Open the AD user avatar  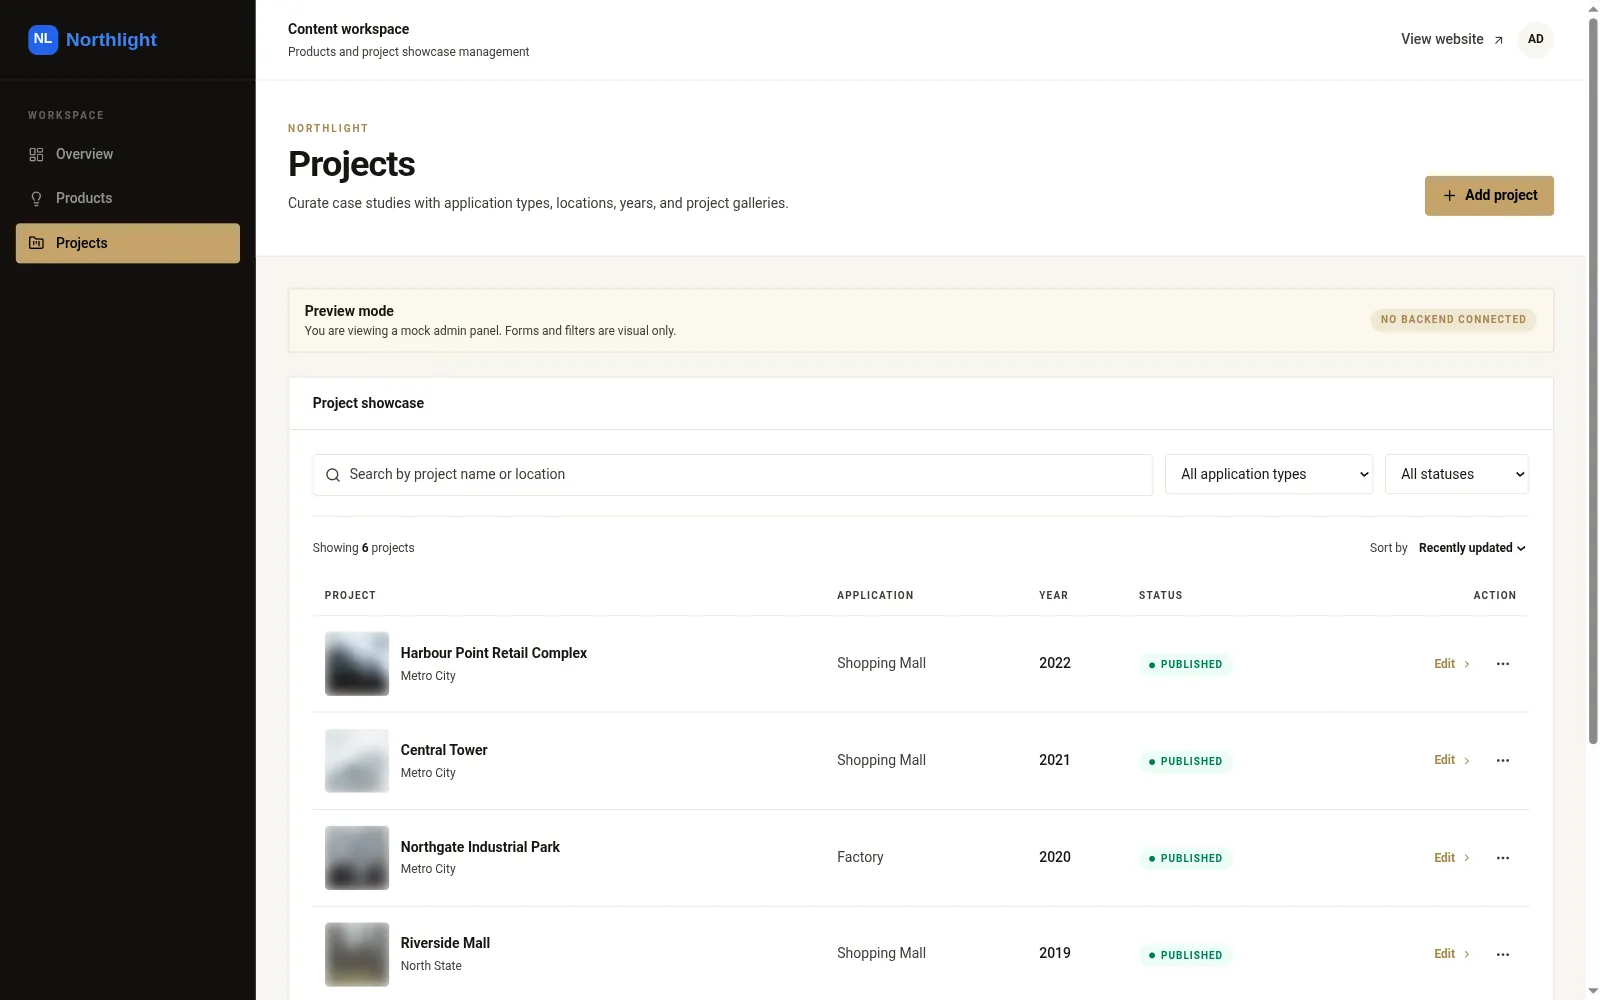coord(1535,40)
